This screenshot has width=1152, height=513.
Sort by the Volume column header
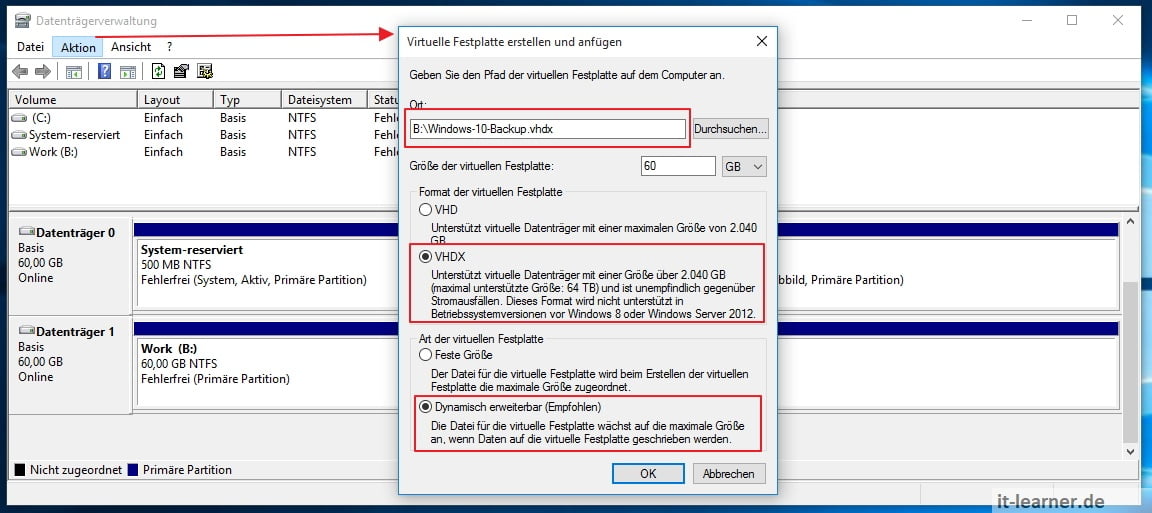[73, 99]
